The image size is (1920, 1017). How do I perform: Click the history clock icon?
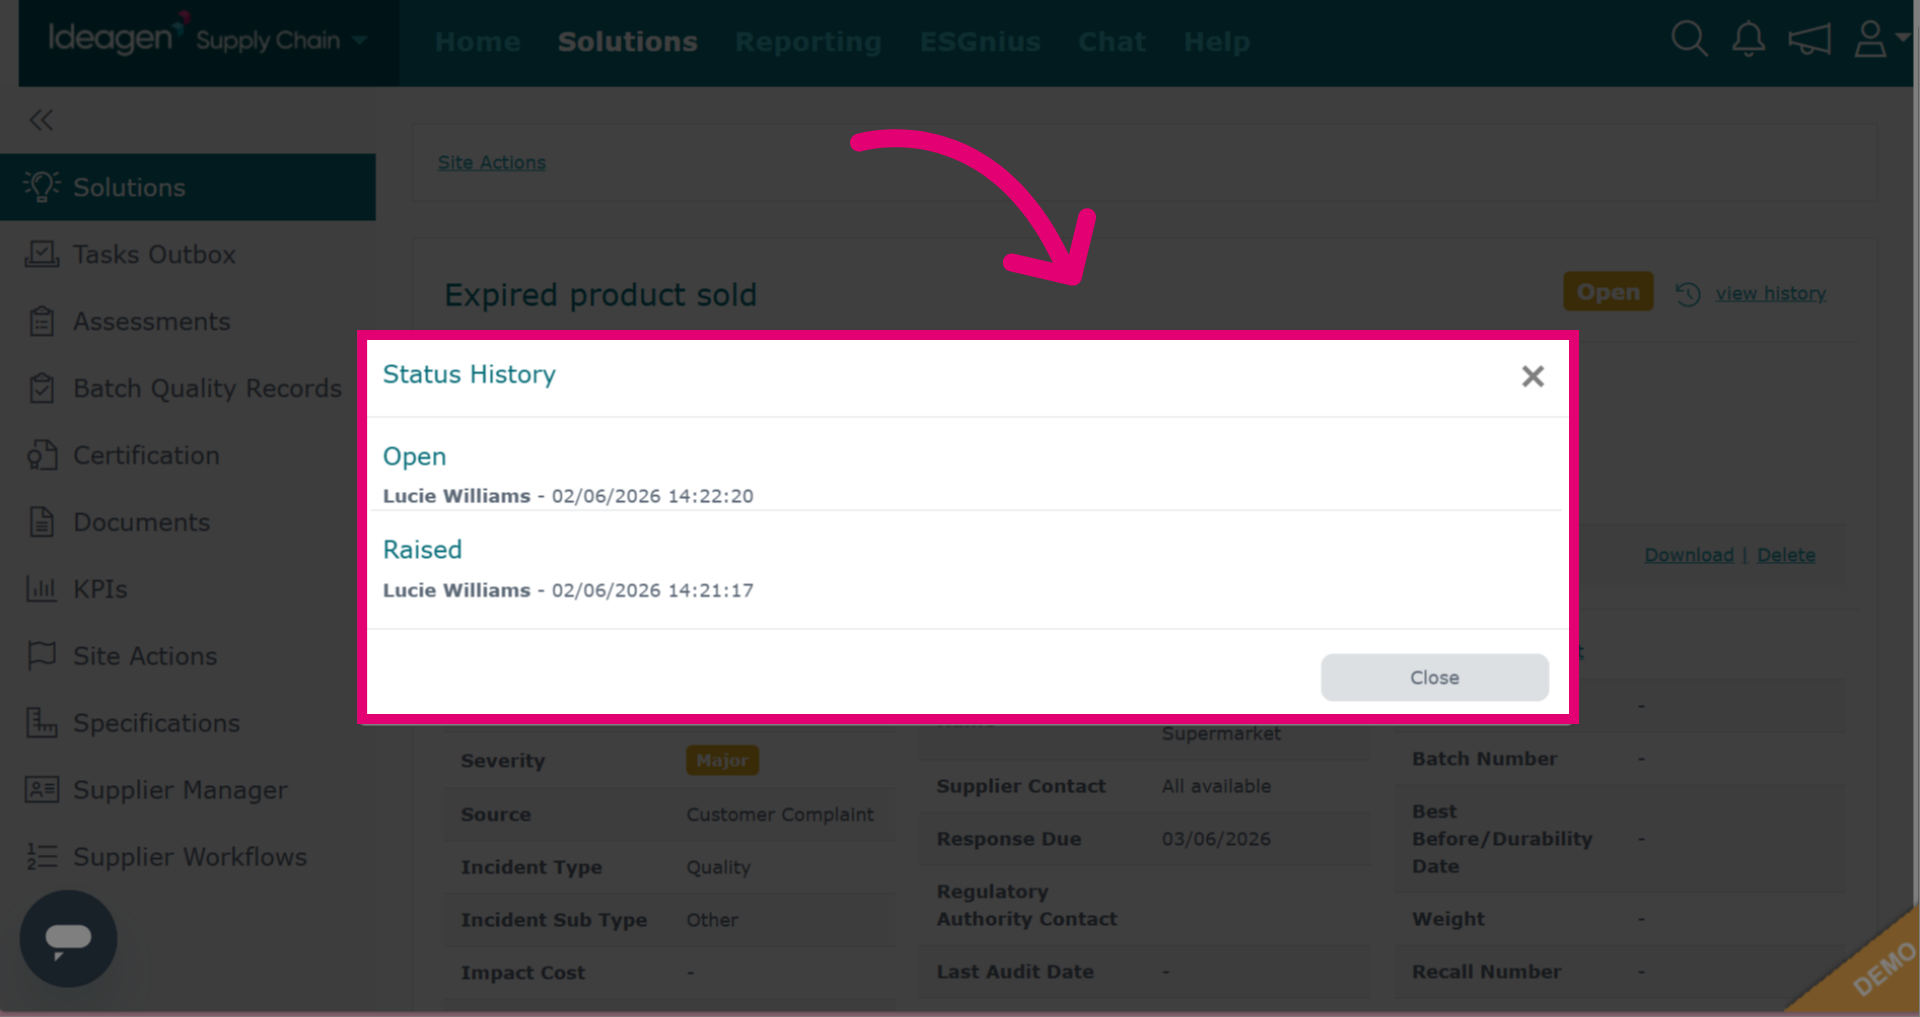(x=1688, y=294)
